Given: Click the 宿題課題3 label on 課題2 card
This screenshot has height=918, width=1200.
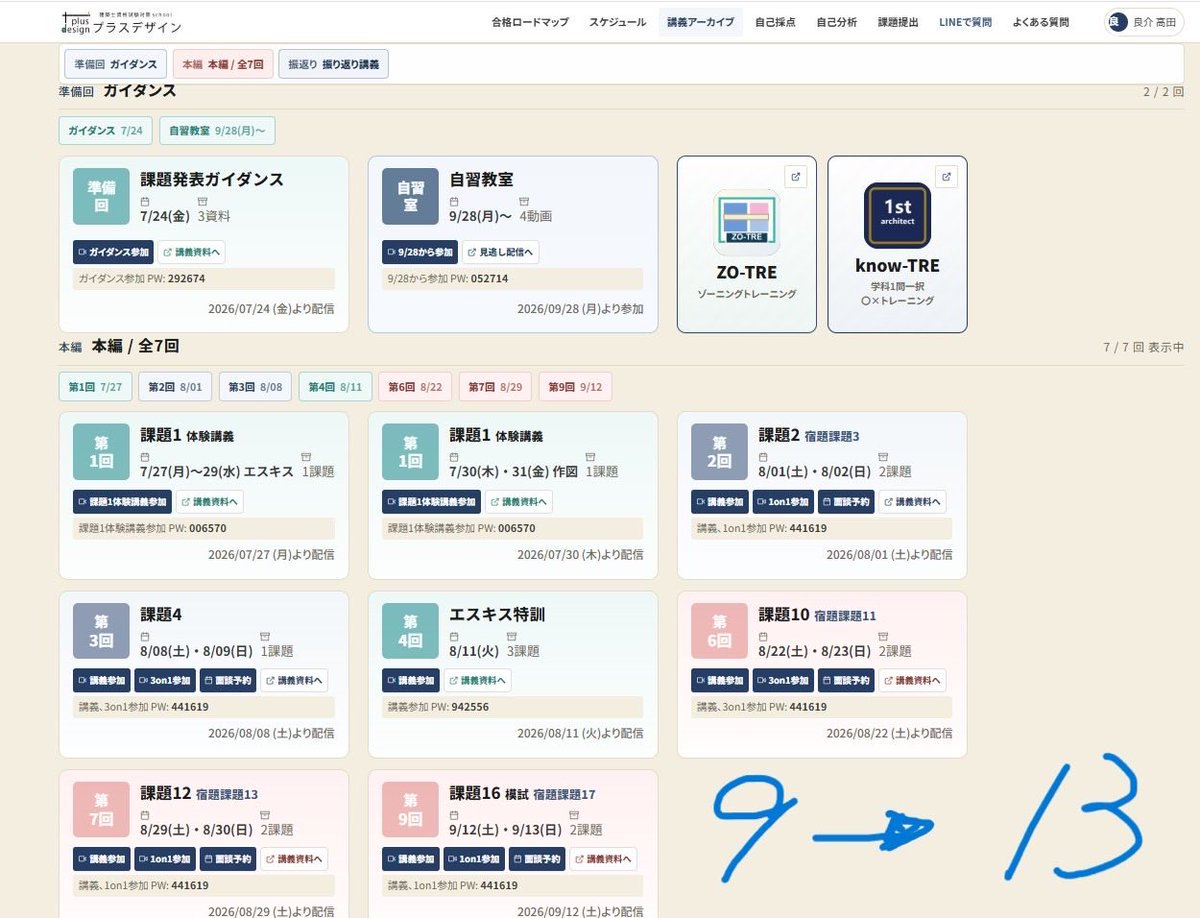Looking at the screenshot, I should [832, 437].
